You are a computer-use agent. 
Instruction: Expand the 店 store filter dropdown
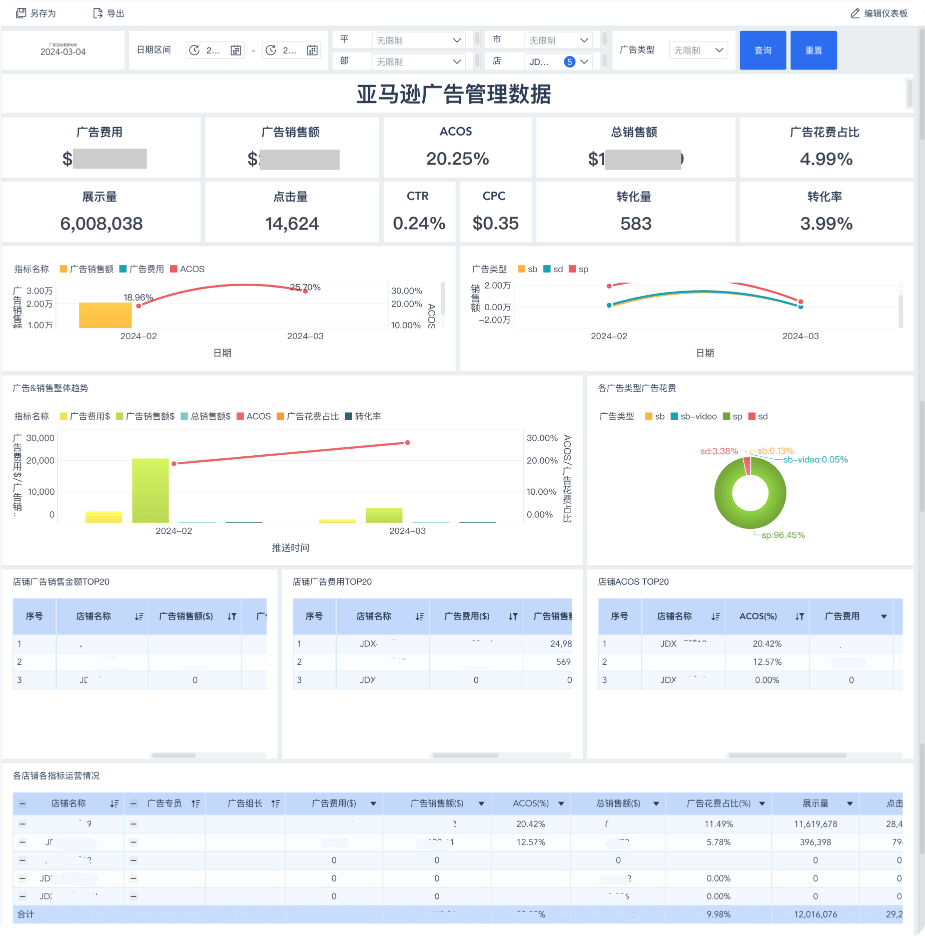tap(585, 61)
